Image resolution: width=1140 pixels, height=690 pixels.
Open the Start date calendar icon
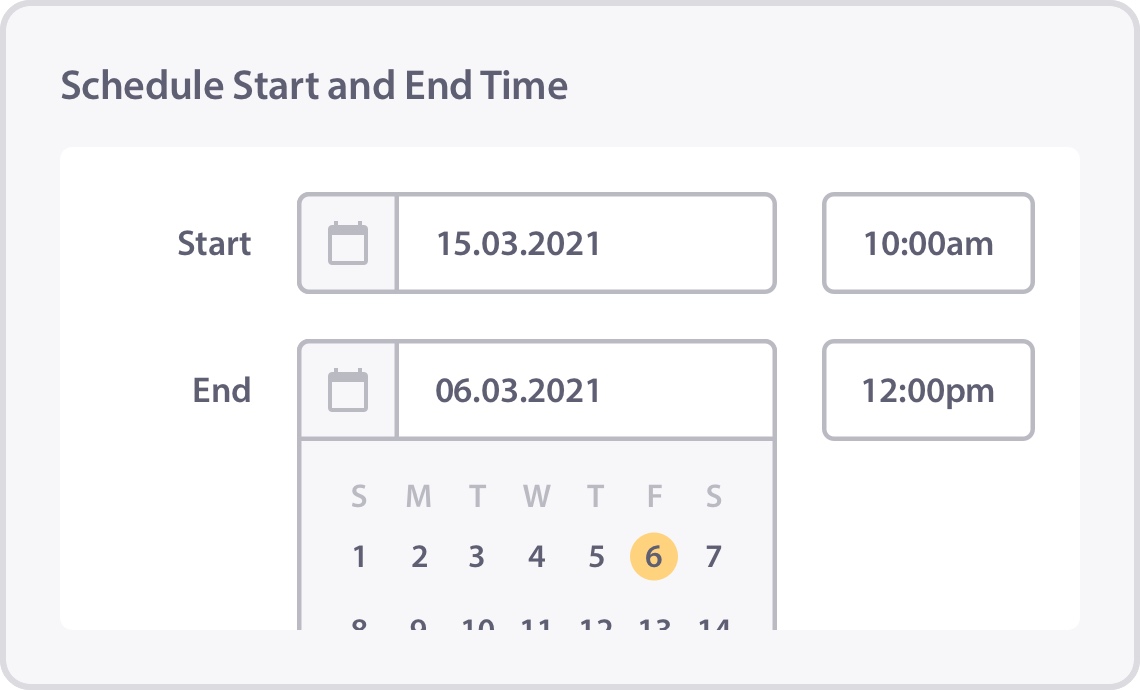point(348,244)
